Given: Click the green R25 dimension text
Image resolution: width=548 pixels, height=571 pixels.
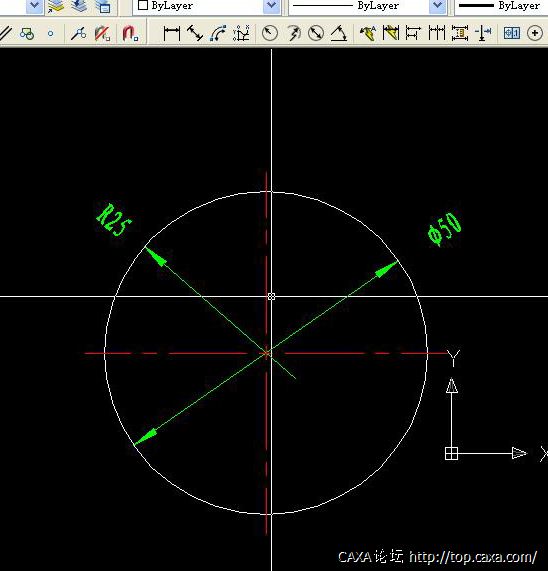Looking at the screenshot, I should [x=114, y=220].
